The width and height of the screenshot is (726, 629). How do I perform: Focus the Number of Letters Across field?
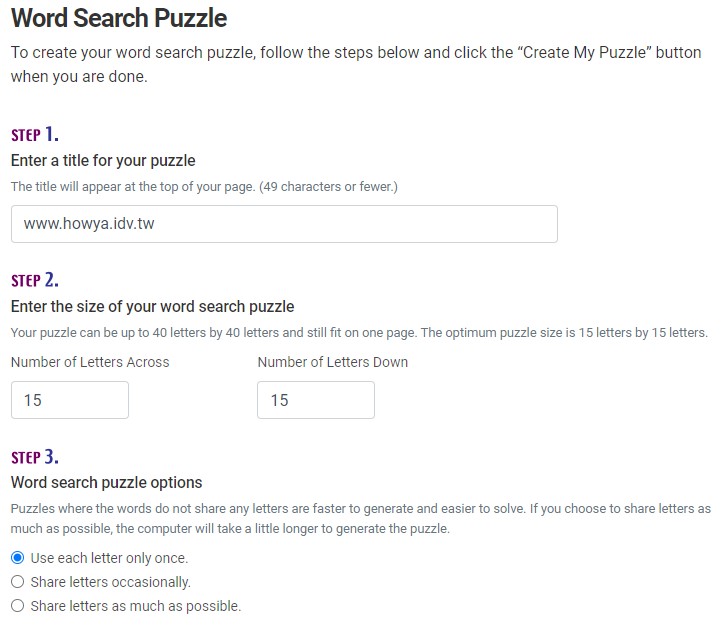pos(70,400)
